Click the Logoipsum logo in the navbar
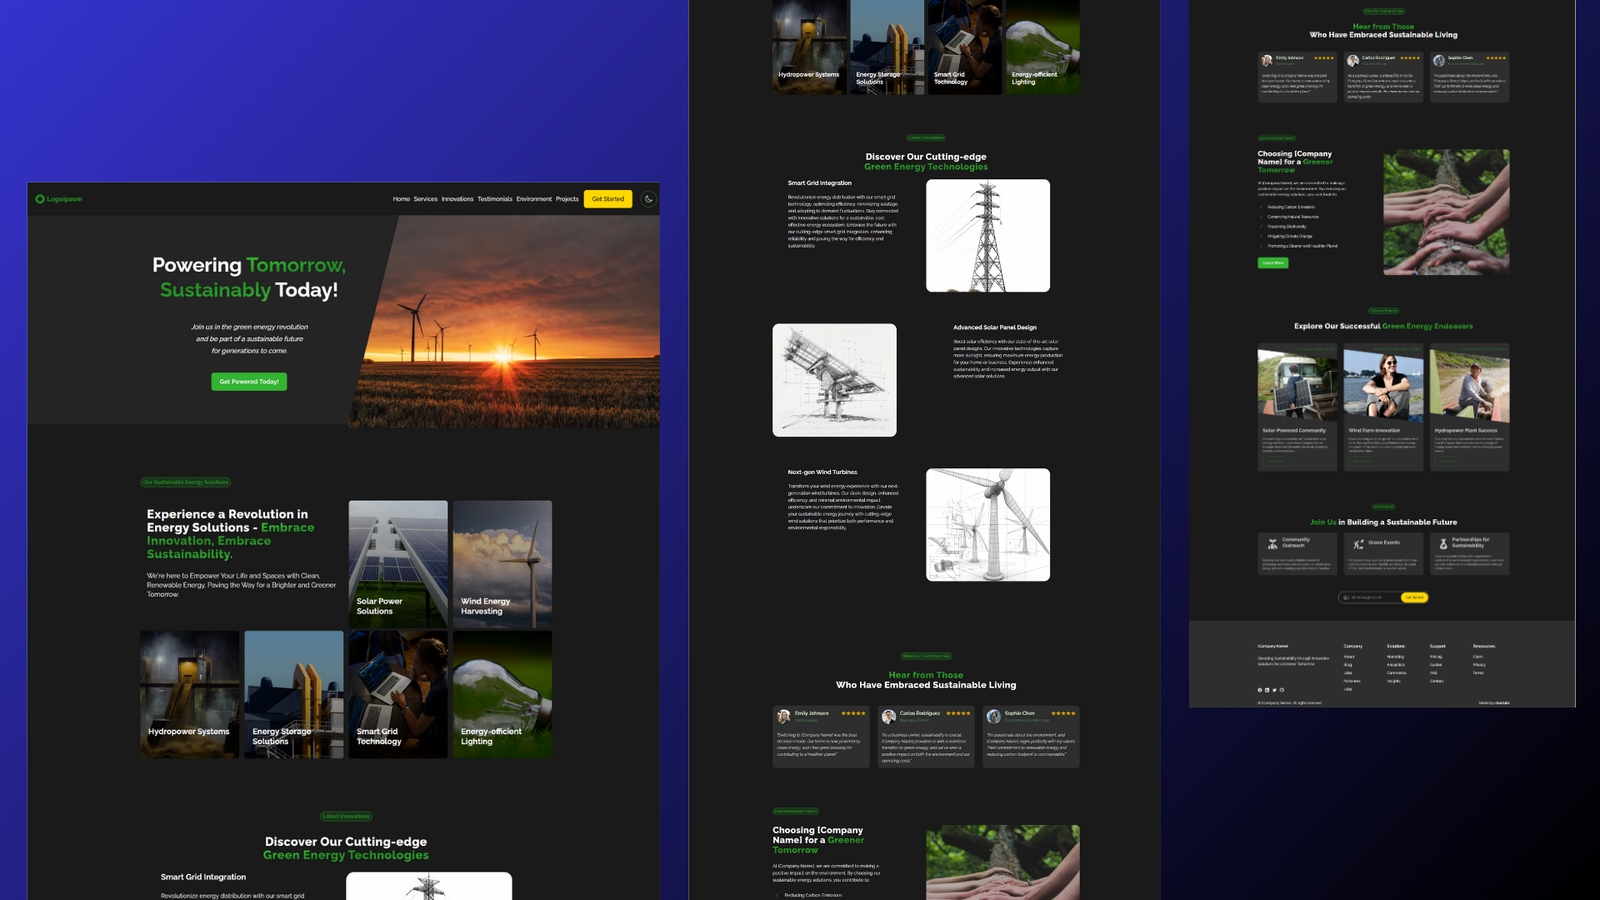Viewport: 1600px width, 900px height. 59,199
